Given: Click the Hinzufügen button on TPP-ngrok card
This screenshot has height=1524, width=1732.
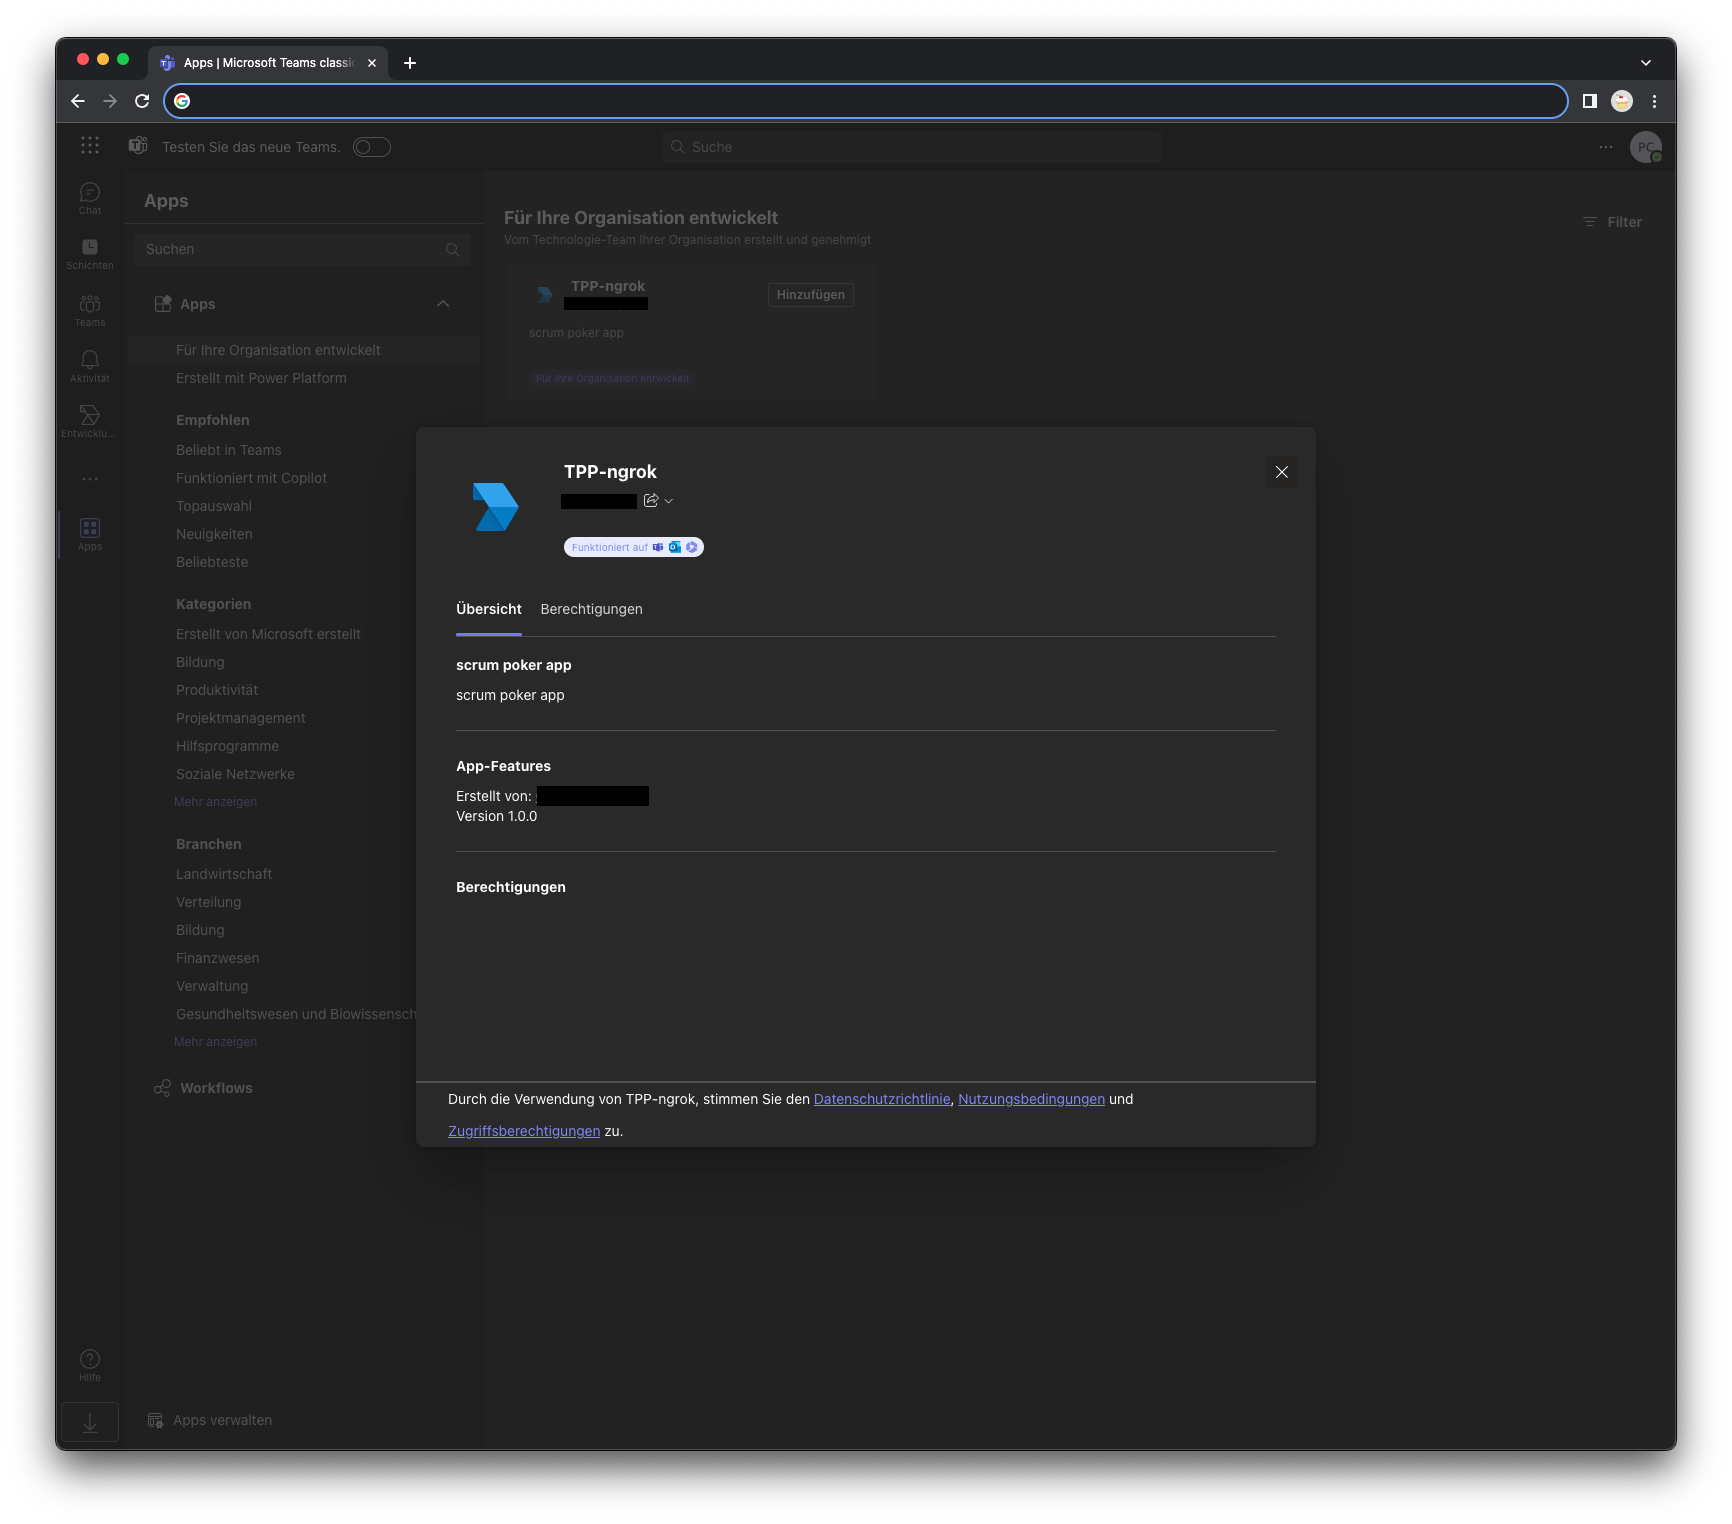Looking at the screenshot, I should point(810,295).
